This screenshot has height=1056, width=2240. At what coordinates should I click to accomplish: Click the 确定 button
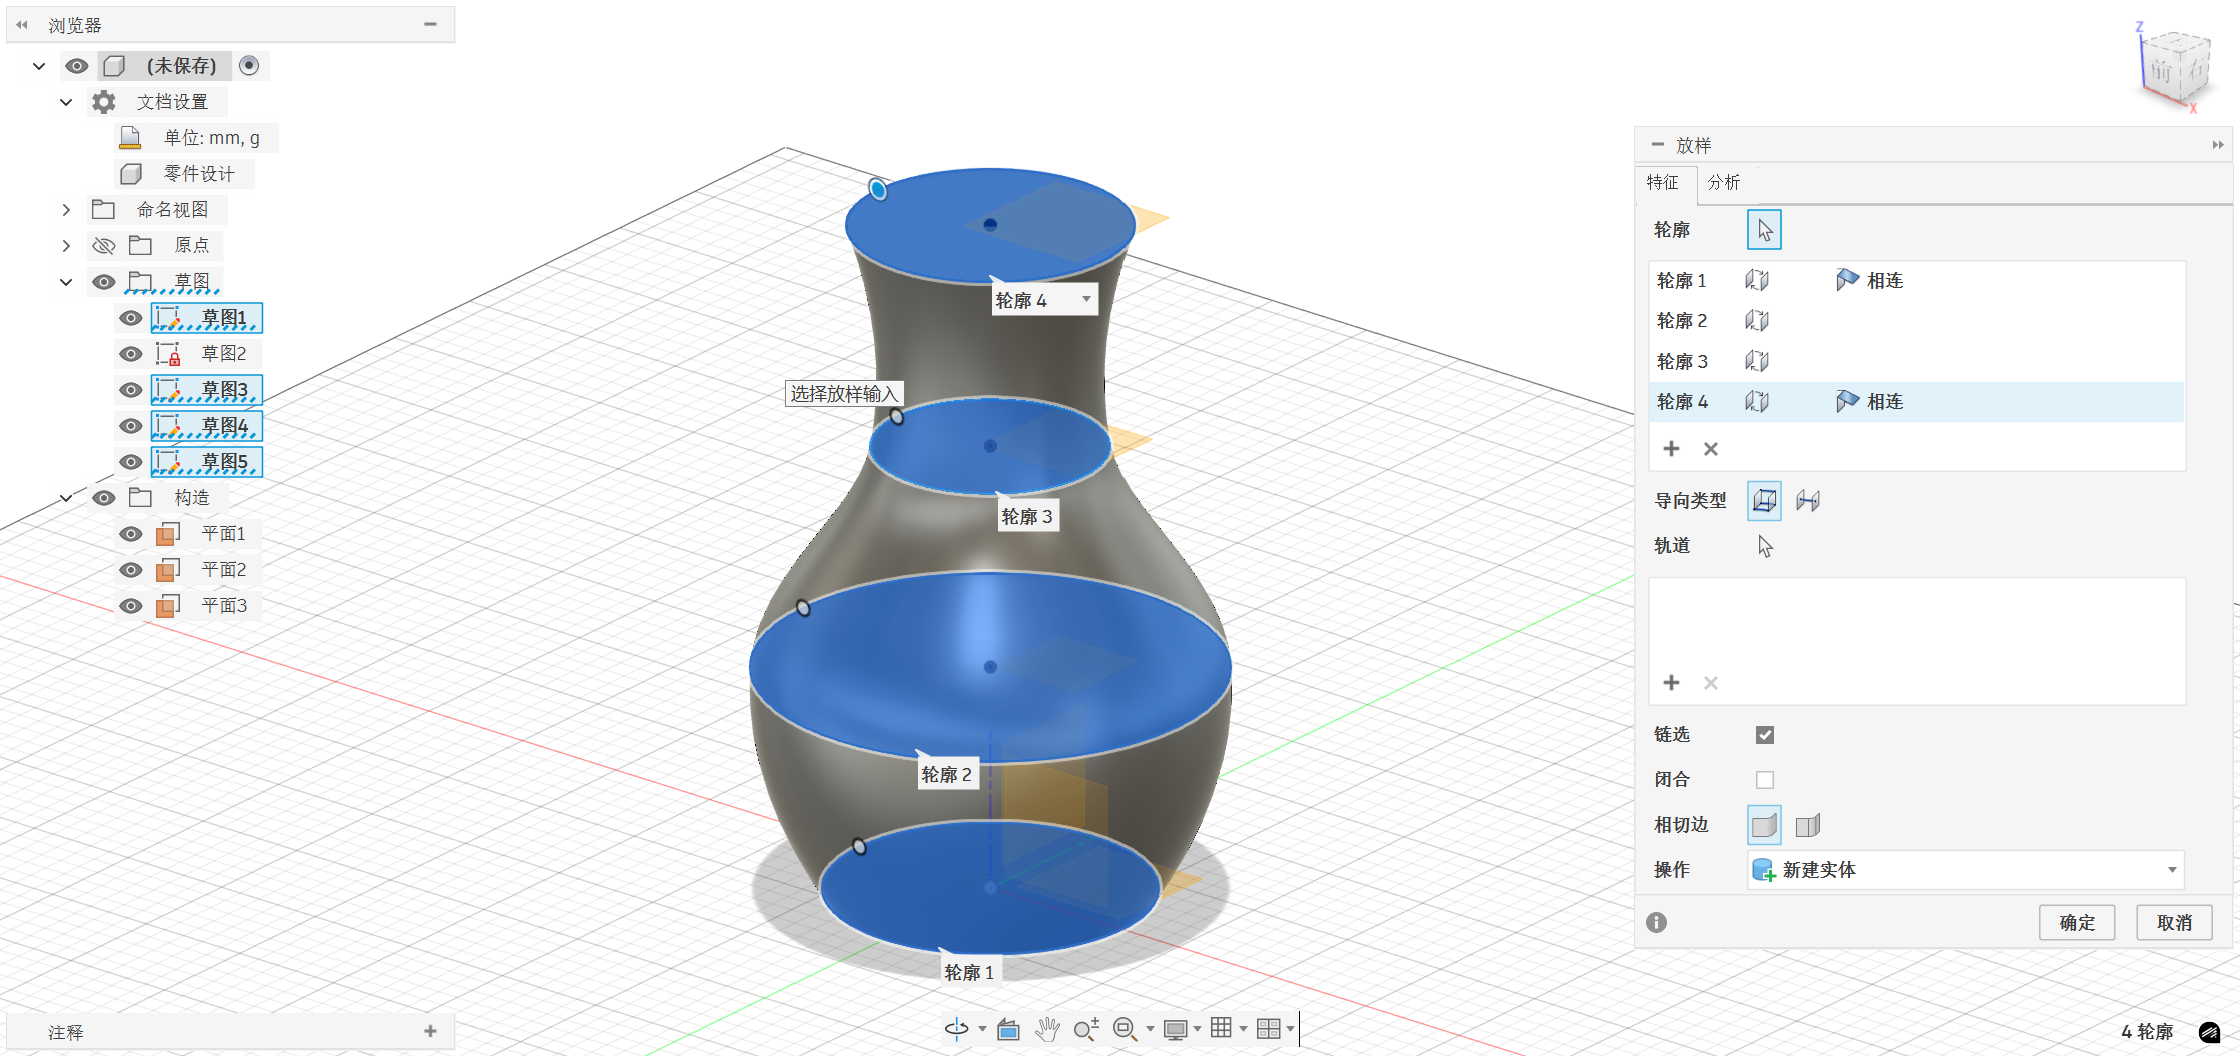click(x=2077, y=922)
